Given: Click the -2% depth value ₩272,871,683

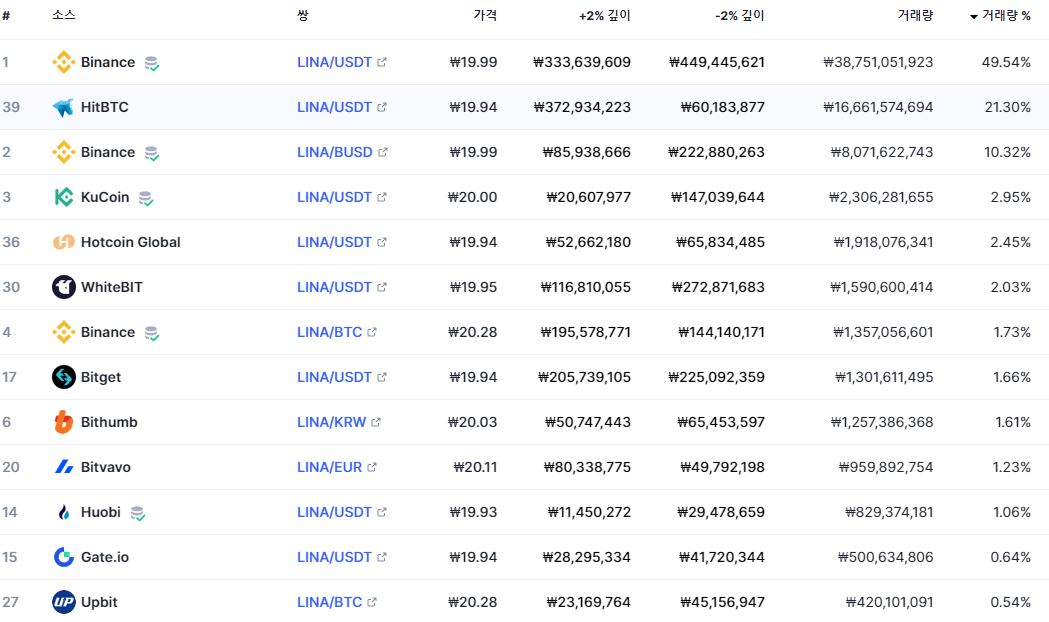Looking at the screenshot, I should pyautogui.click(x=719, y=287).
